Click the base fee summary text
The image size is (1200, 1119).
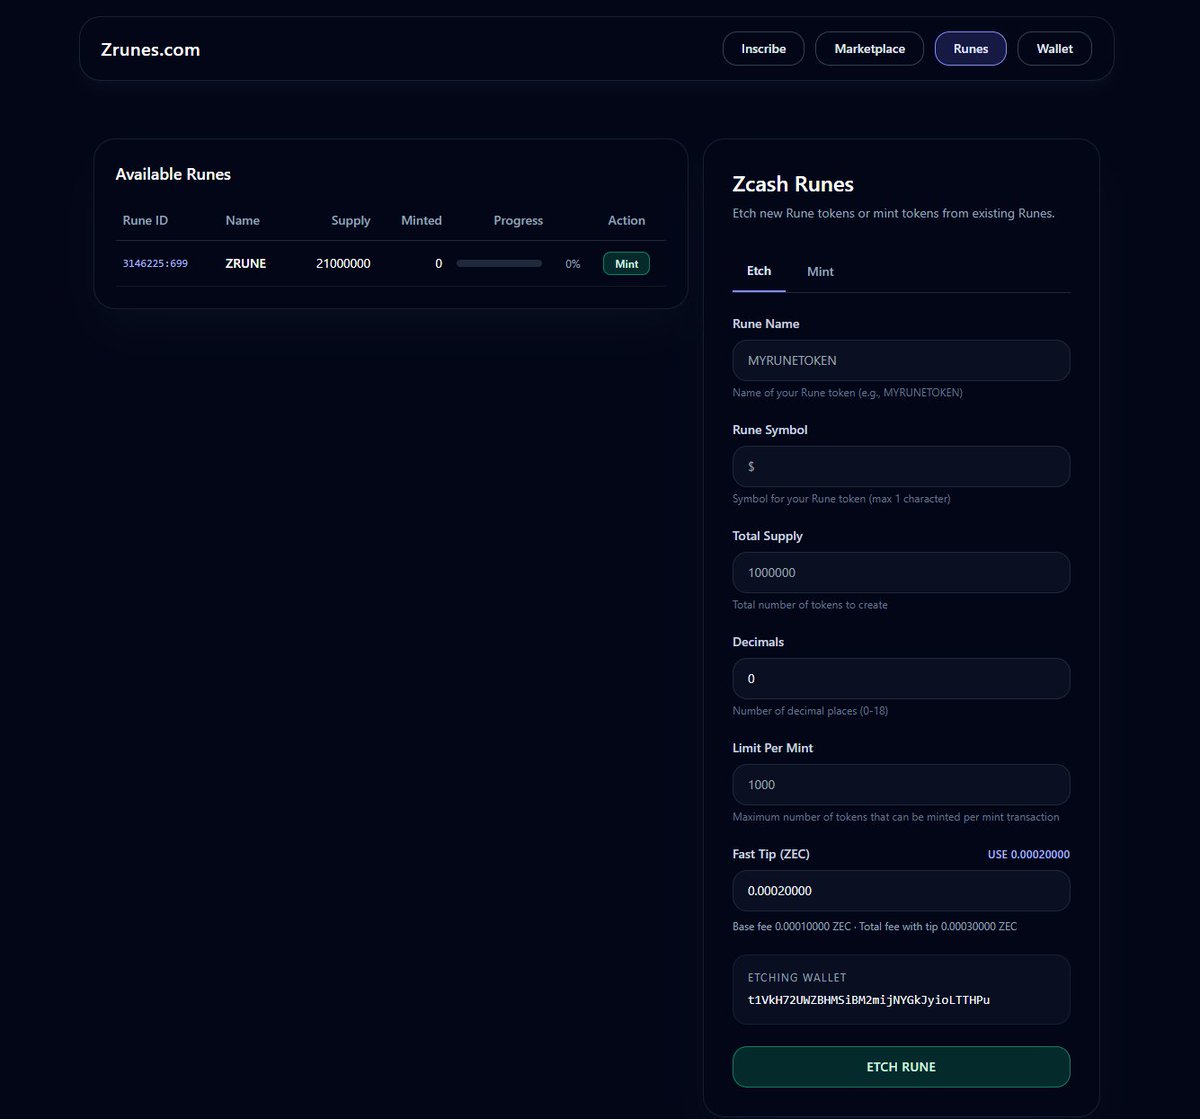coord(875,927)
